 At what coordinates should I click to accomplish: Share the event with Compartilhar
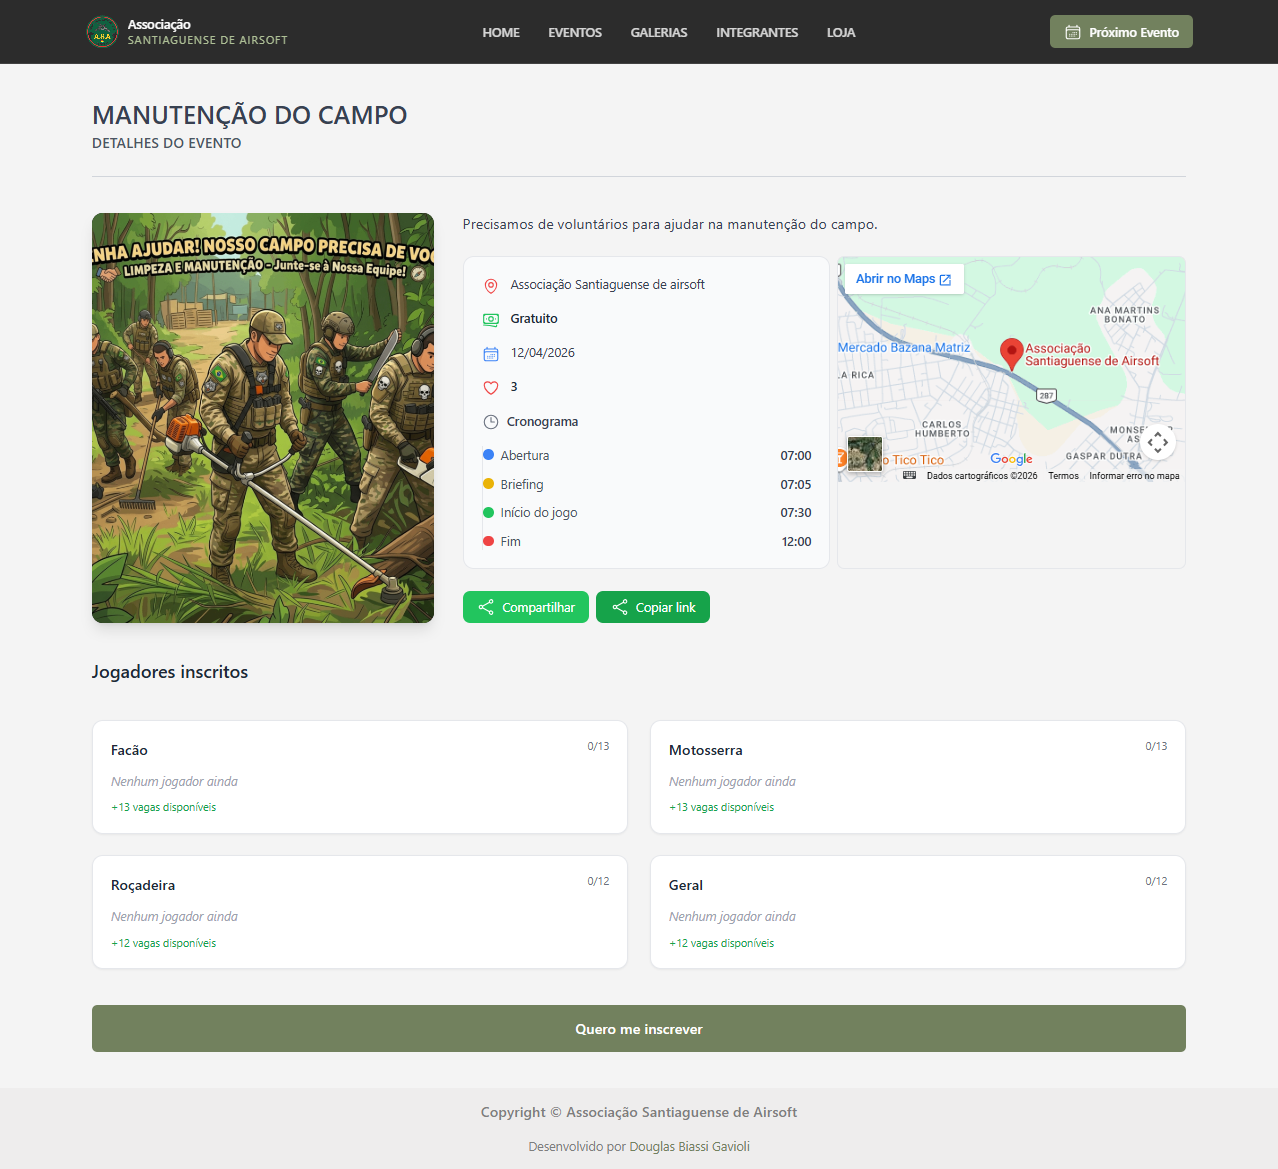pos(526,607)
